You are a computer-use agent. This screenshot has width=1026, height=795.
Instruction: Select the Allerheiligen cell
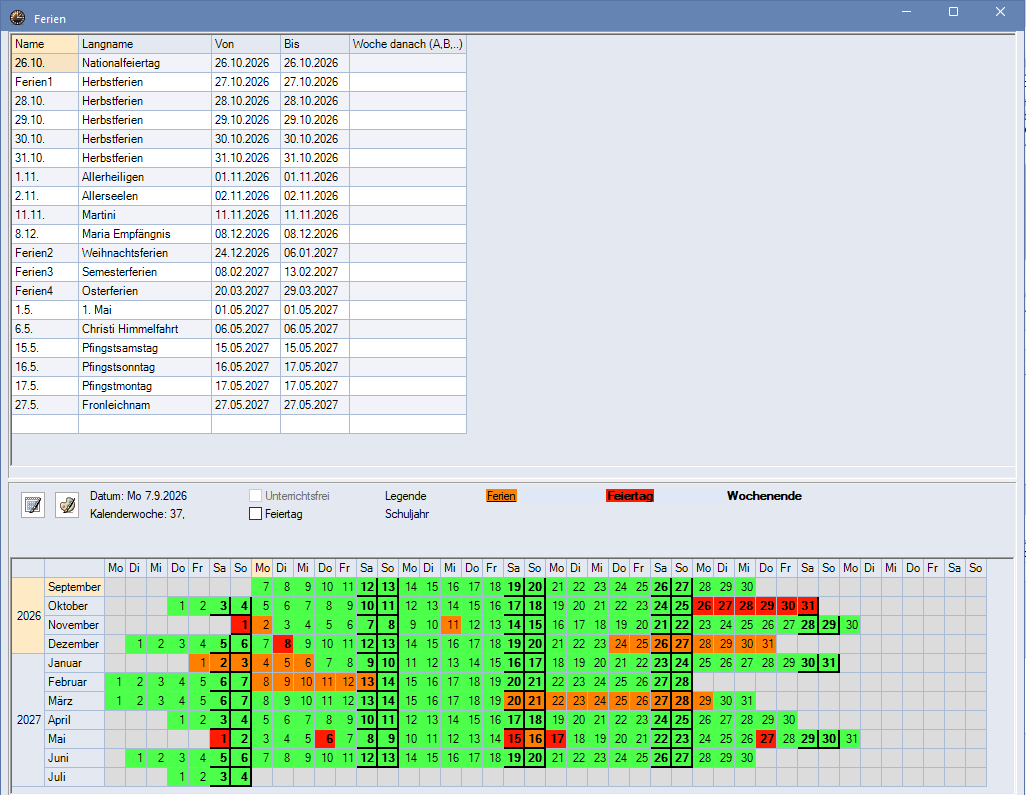(x=145, y=177)
